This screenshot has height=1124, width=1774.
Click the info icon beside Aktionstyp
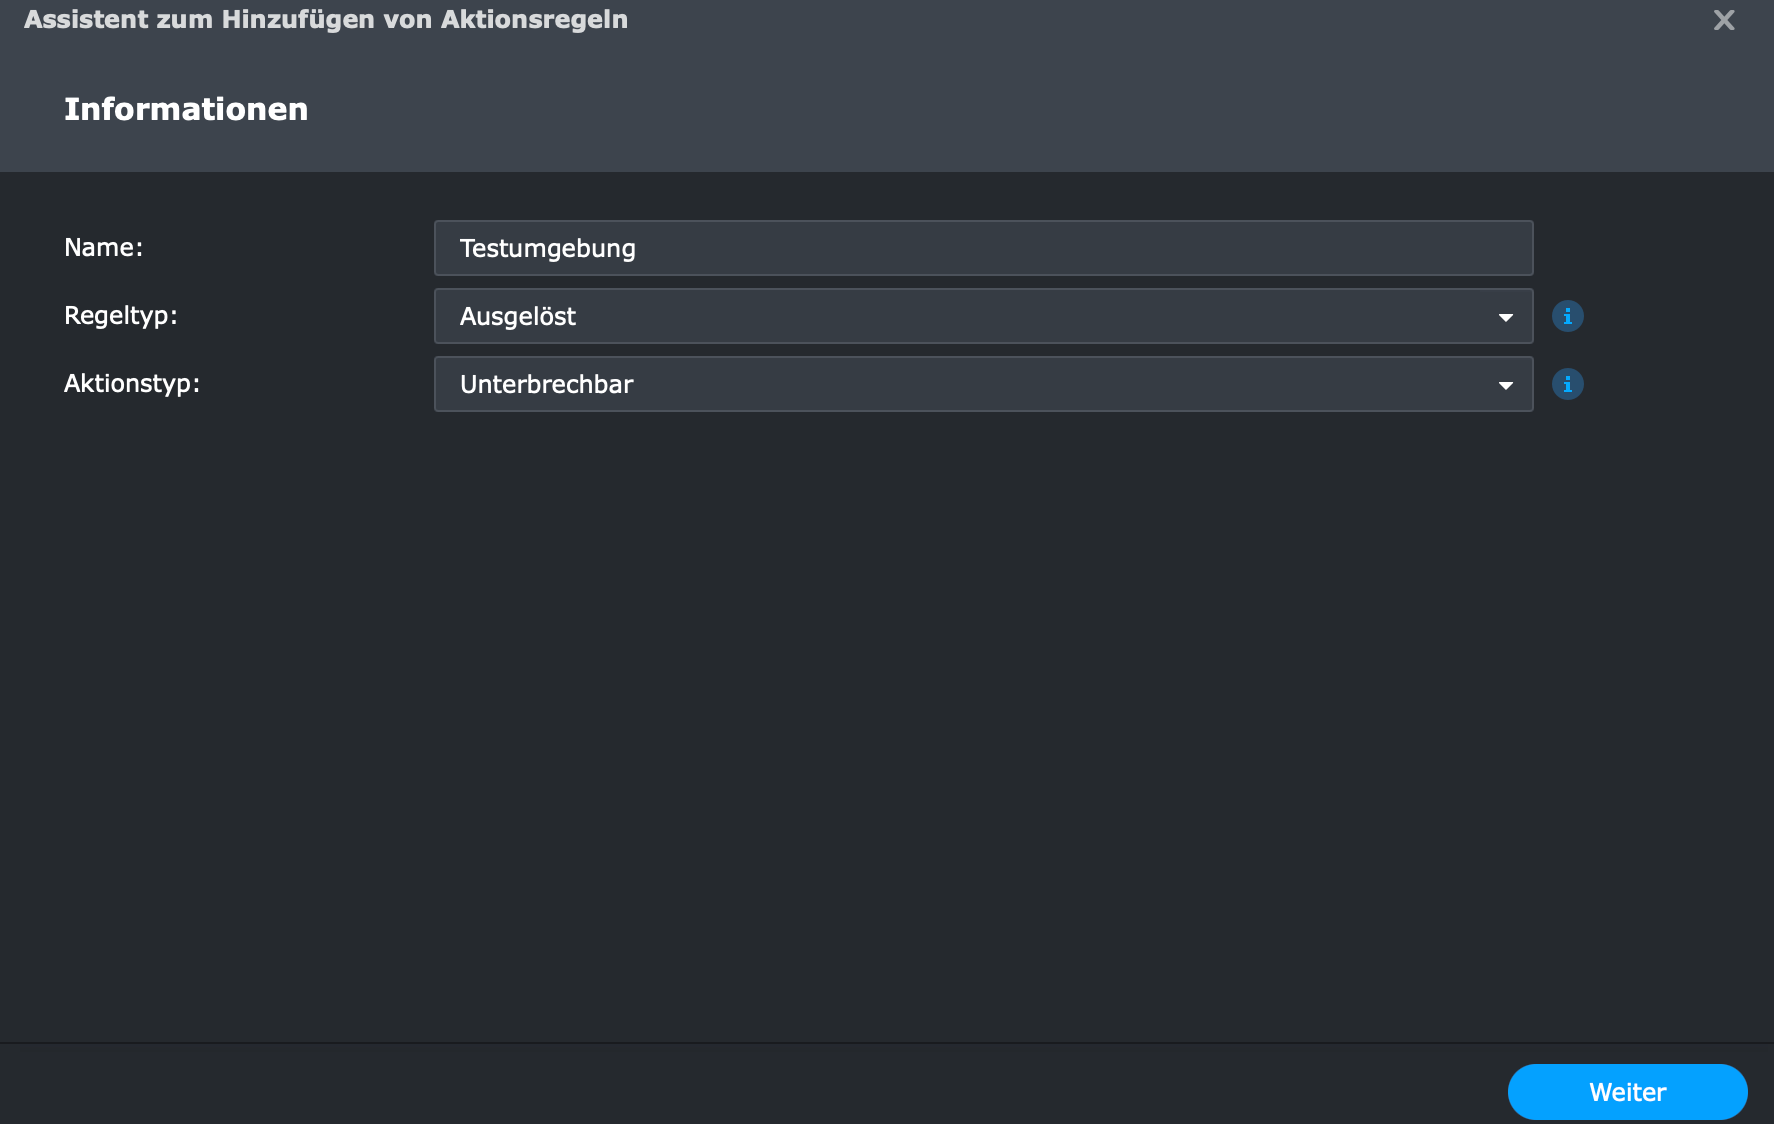[x=1567, y=384]
